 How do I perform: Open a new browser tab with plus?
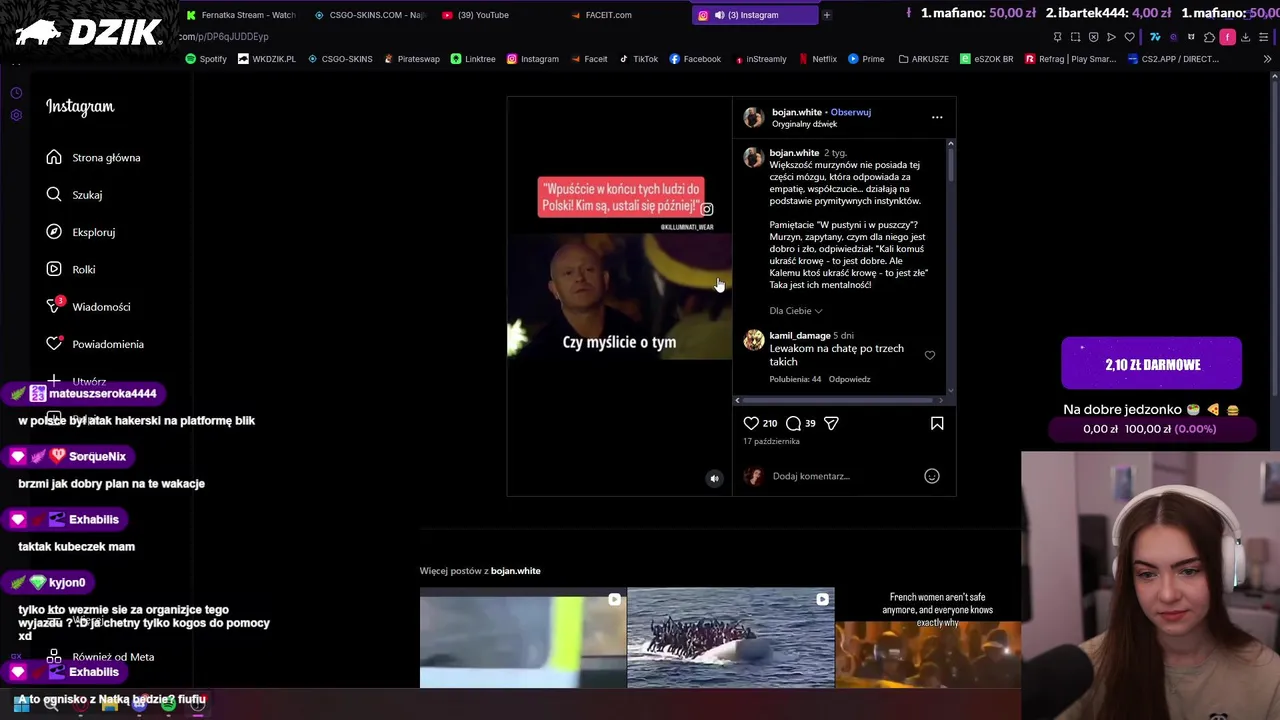[827, 15]
